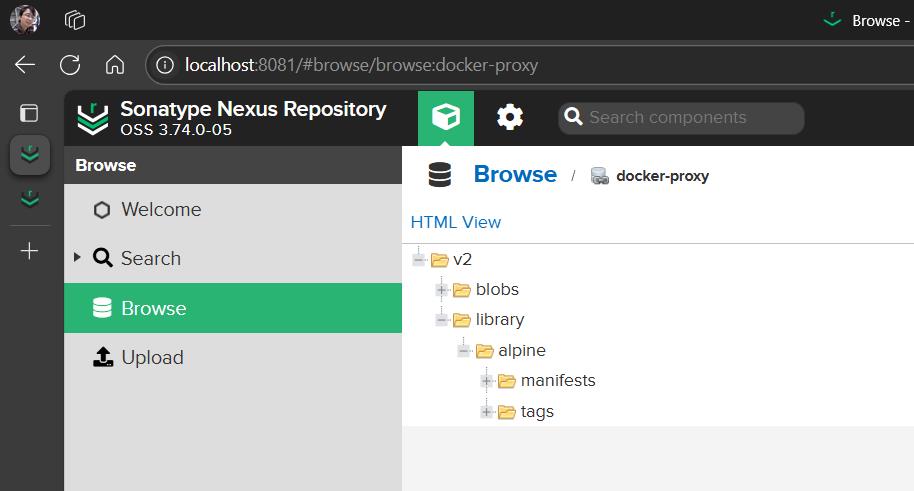Image resolution: width=914 pixels, height=491 pixels.
Task: Open the administration gear icon
Action: tap(510, 118)
